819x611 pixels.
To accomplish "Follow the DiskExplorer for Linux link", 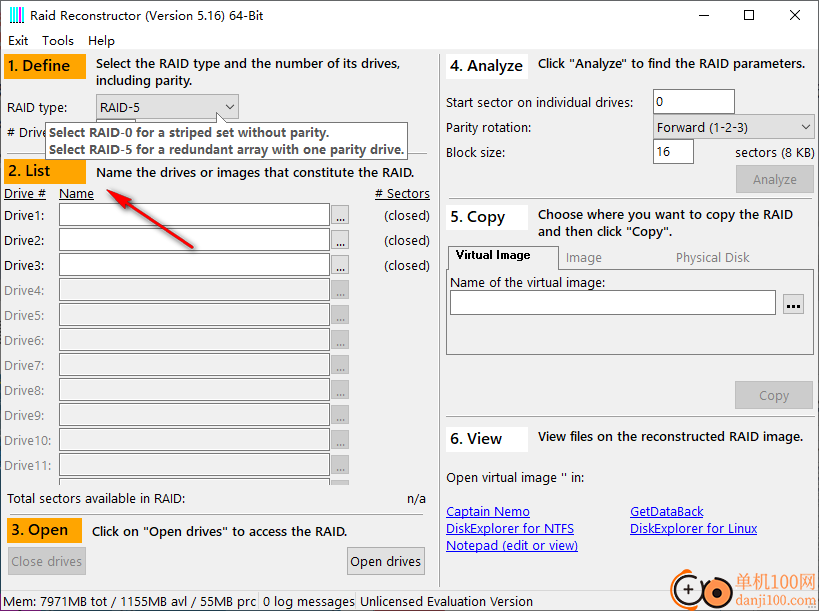I will point(693,528).
